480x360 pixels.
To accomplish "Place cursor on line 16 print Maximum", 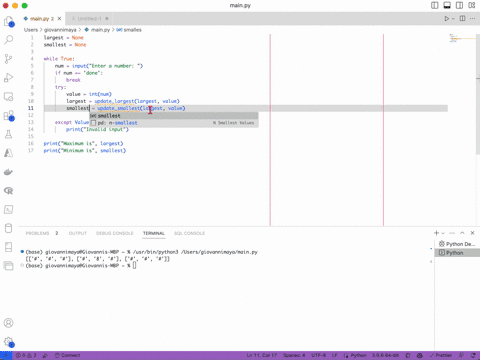I will click(83, 143).
